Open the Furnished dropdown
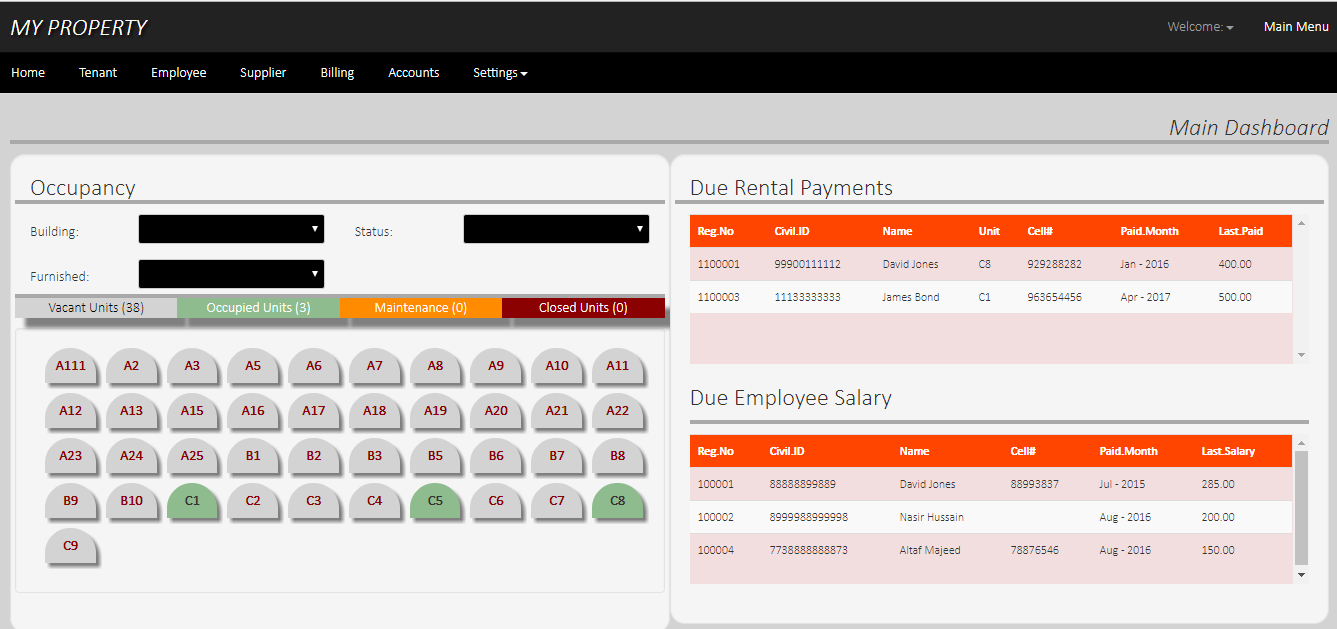The image size is (1337, 629). point(231,274)
